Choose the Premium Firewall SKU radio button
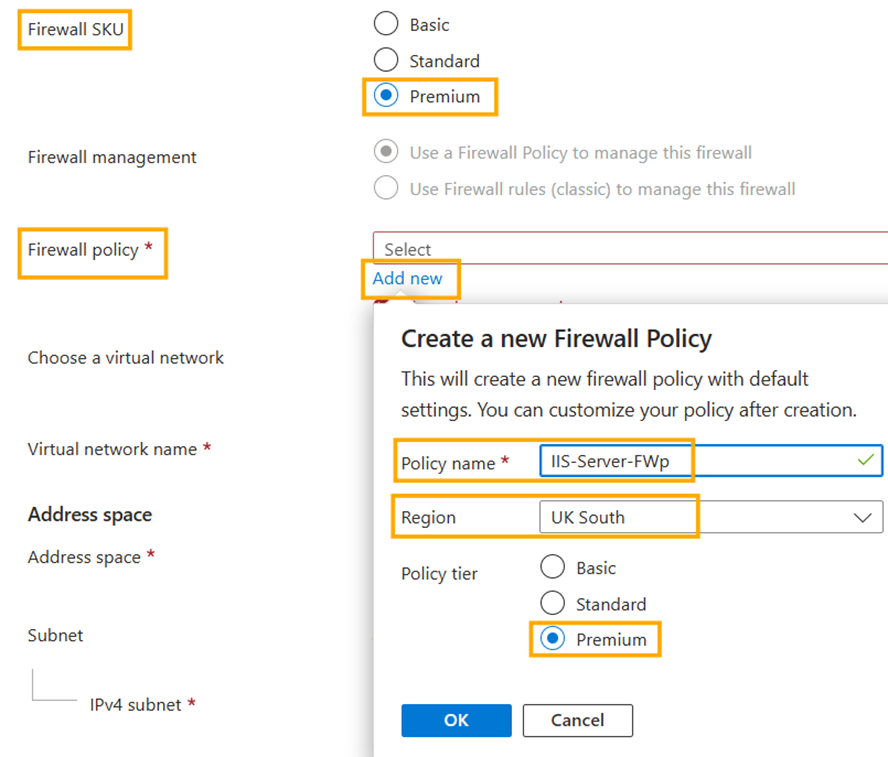 pos(386,96)
